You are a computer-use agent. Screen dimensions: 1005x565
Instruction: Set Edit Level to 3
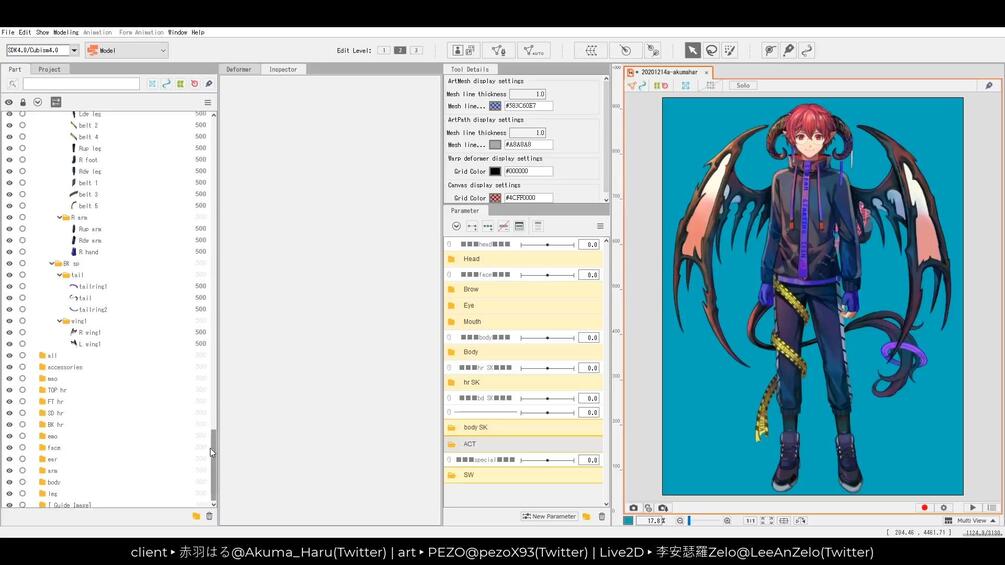[x=416, y=50]
